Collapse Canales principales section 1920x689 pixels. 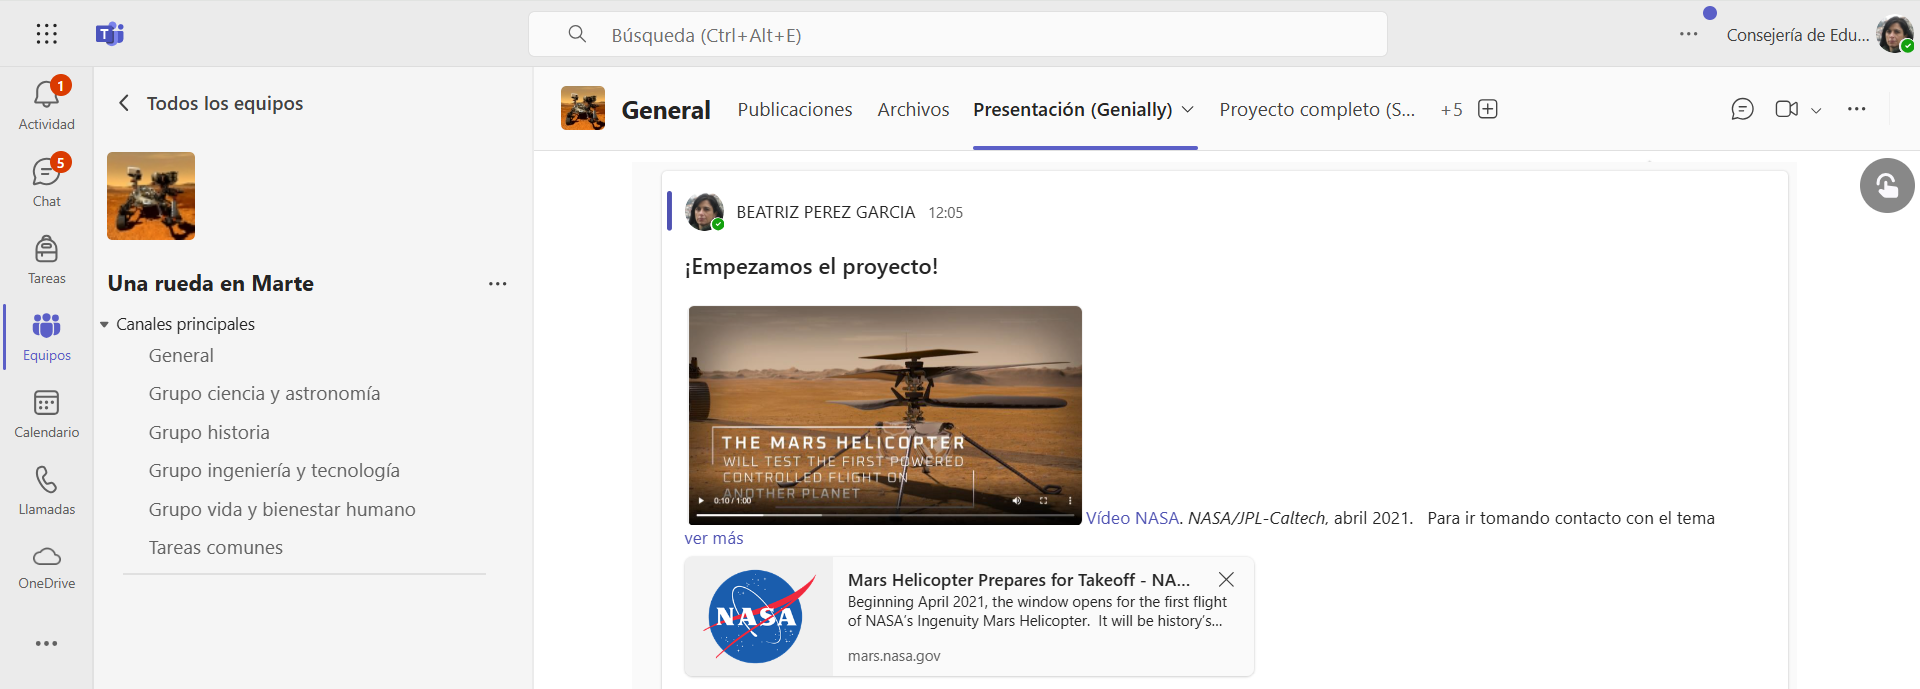click(104, 324)
